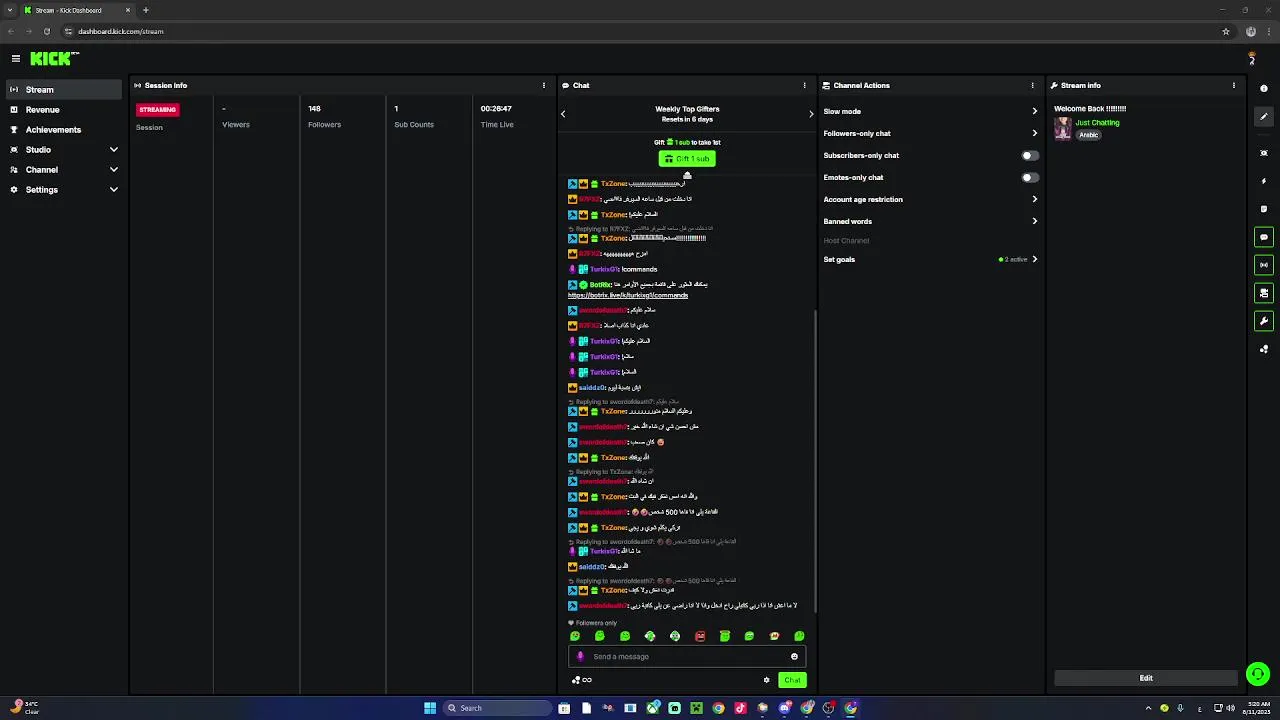1280x720 pixels.
Task: Open Stream info panel three-dot menu
Action: click(x=1233, y=85)
